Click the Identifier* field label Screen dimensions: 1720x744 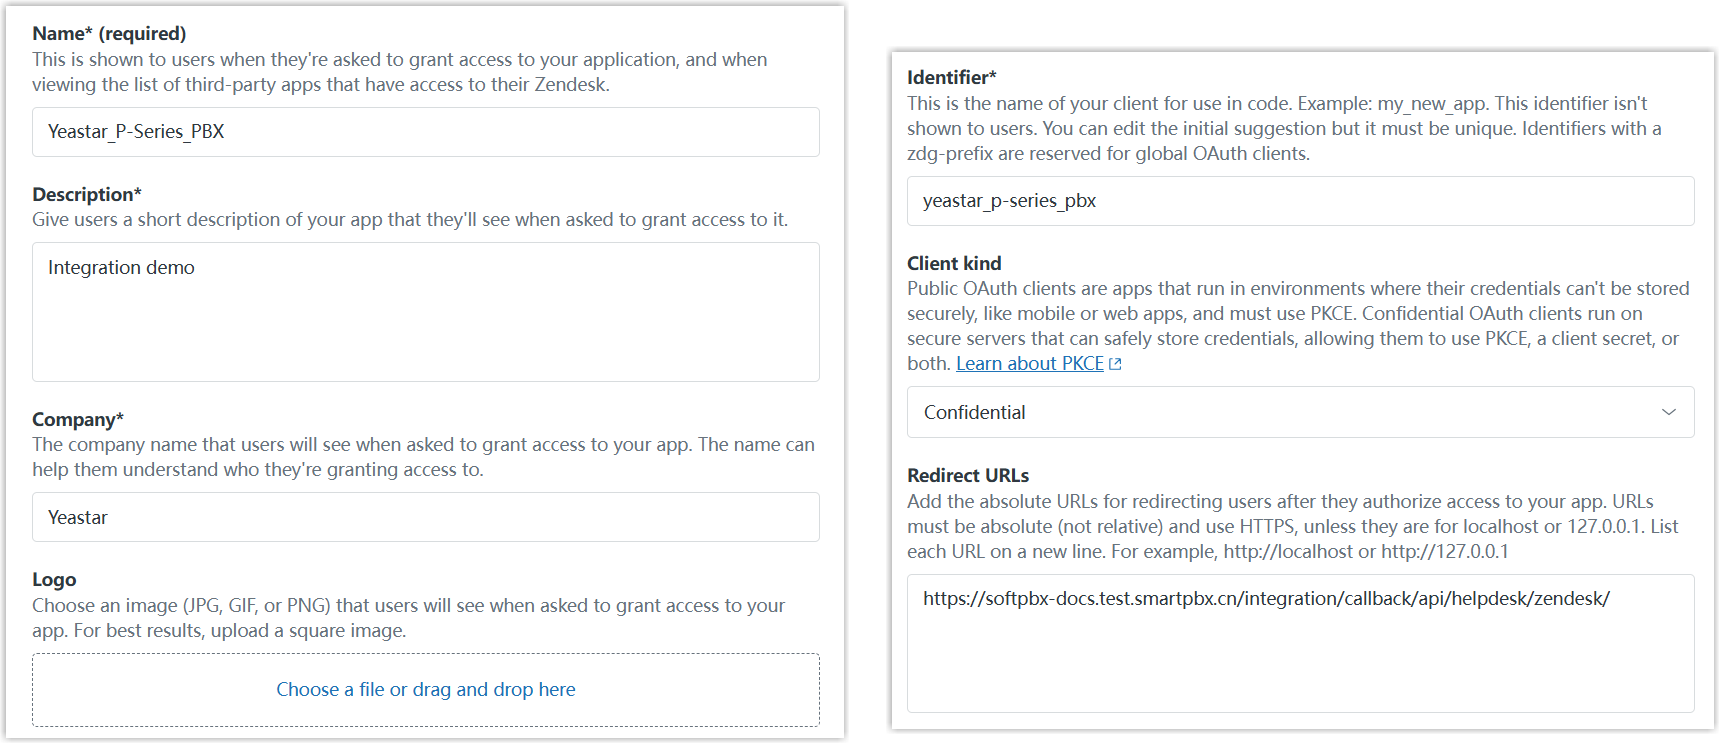tap(951, 77)
